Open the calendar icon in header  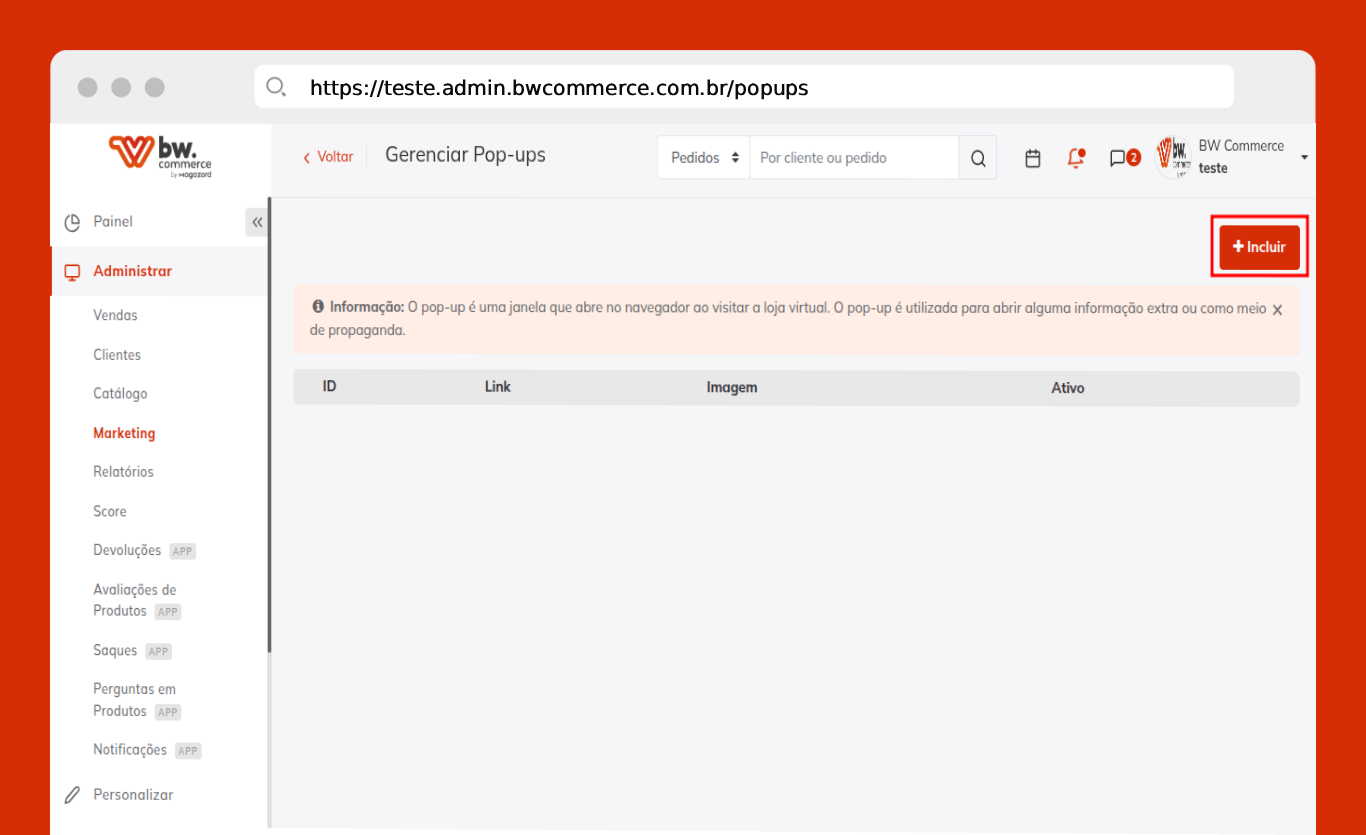point(1033,158)
